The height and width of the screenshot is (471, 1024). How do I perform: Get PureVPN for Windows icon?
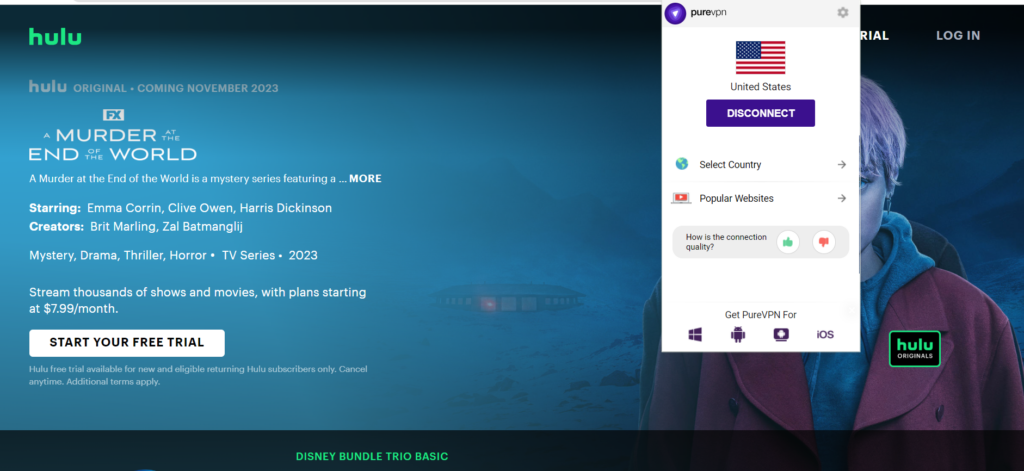coord(695,334)
